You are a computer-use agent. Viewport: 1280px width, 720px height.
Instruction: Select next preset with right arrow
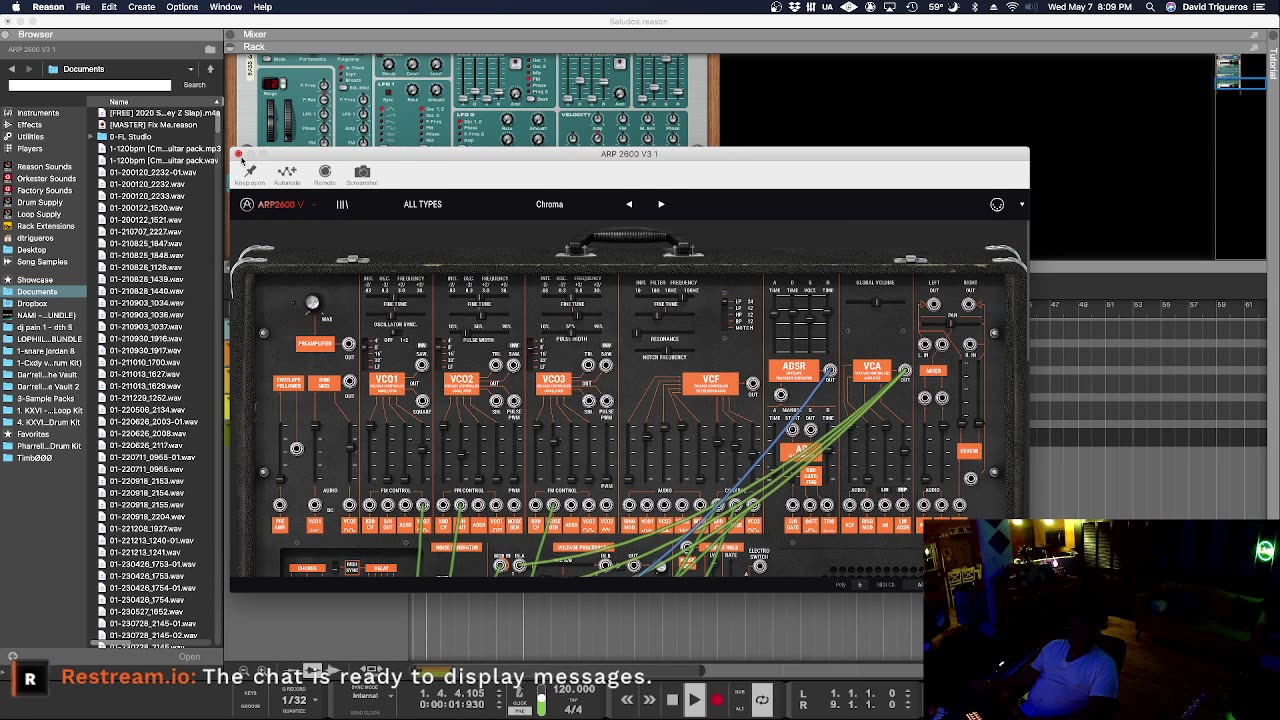coord(661,204)
